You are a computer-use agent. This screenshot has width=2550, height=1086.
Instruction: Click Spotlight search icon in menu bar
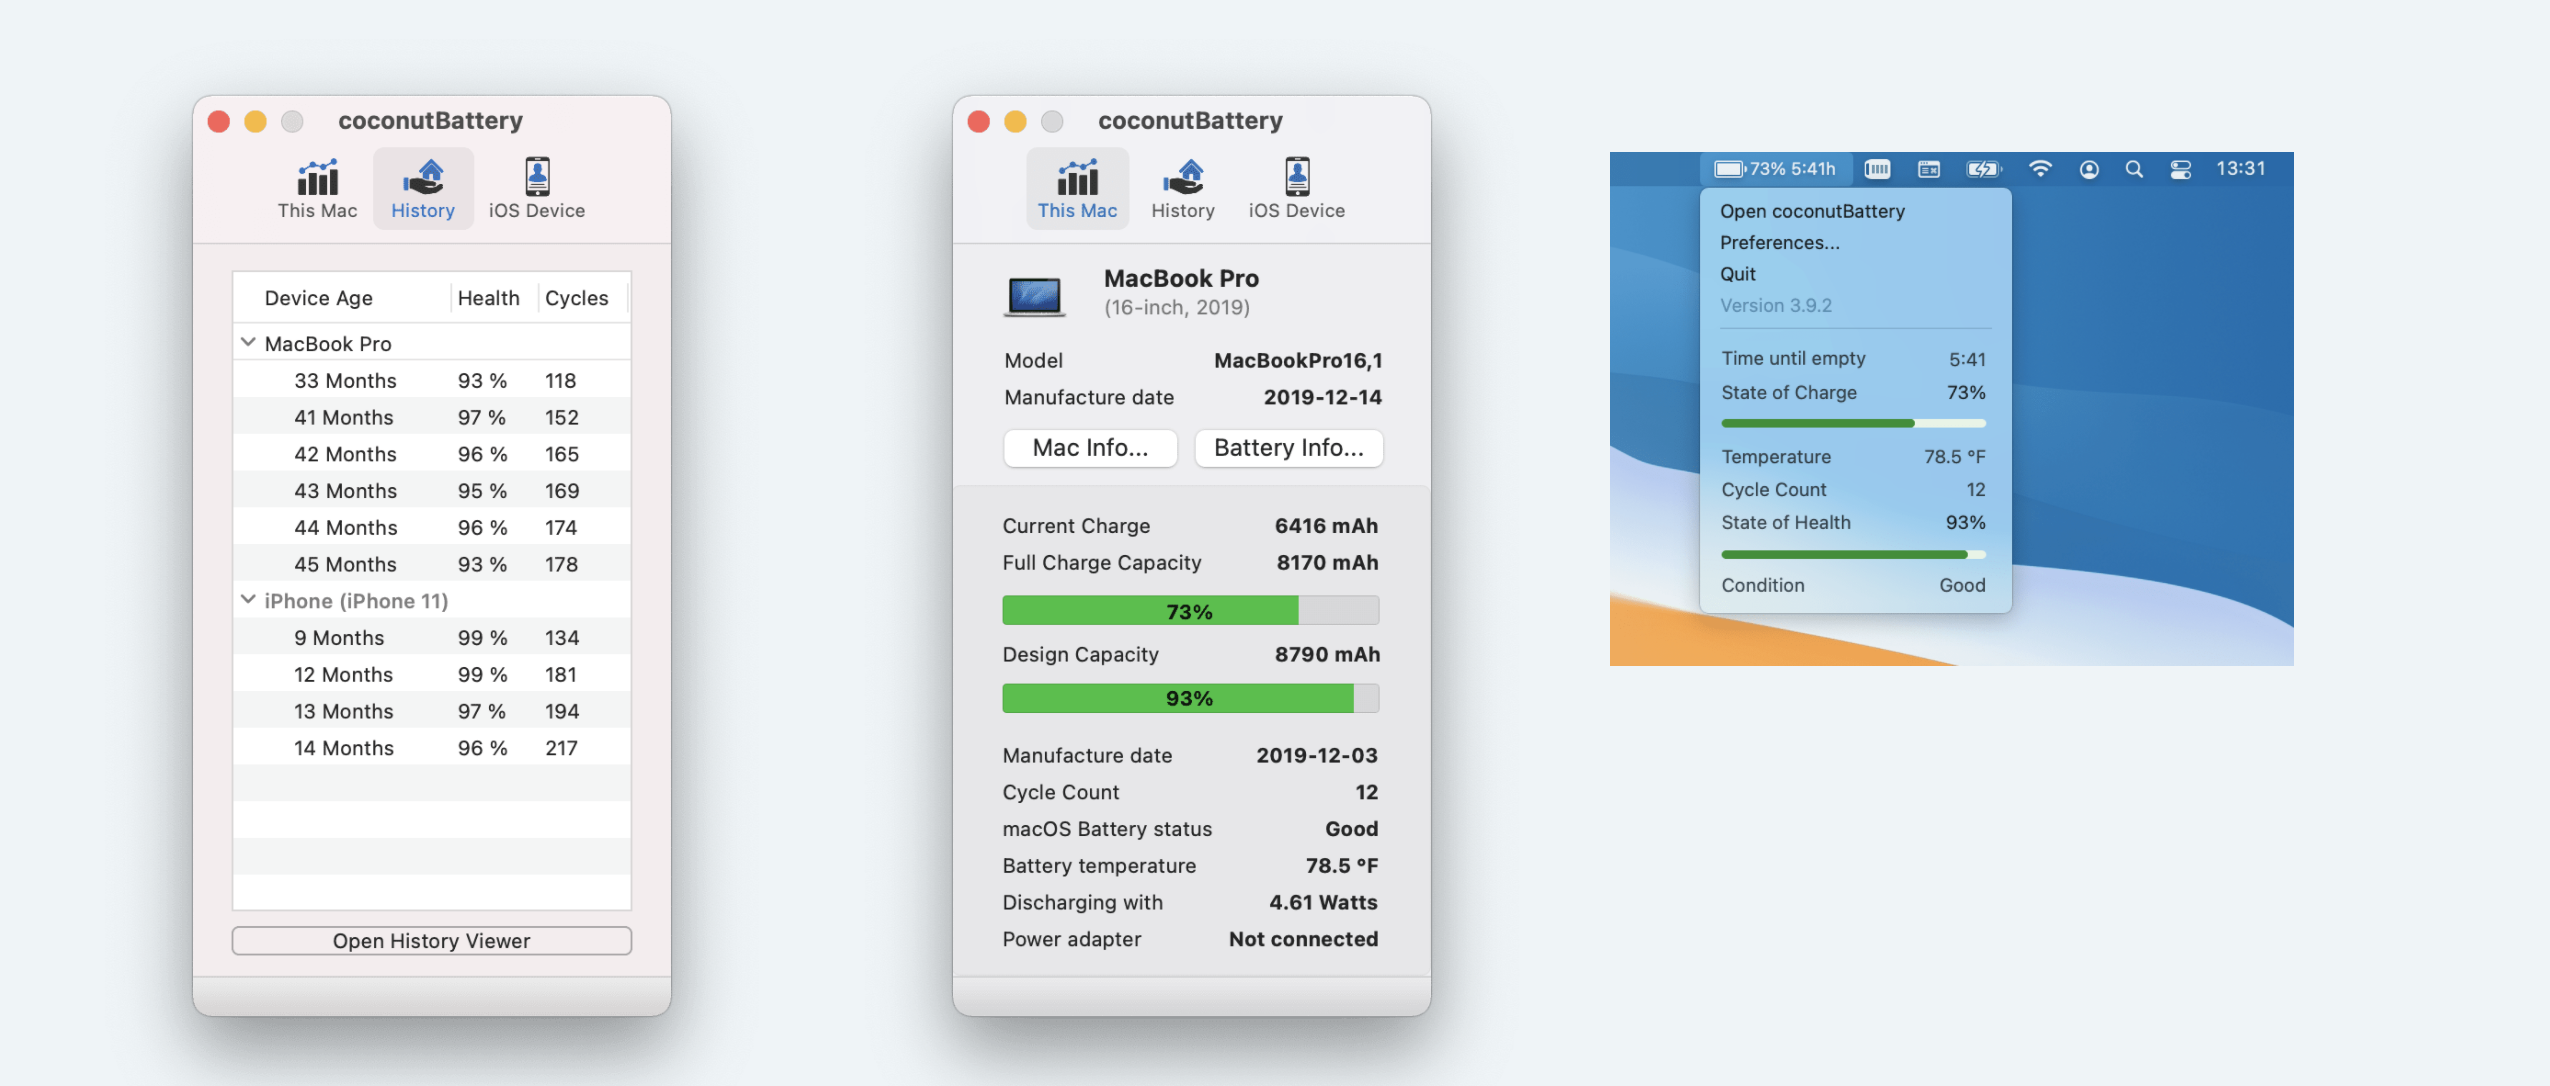pyautogui.click(x=2134, y=169)
